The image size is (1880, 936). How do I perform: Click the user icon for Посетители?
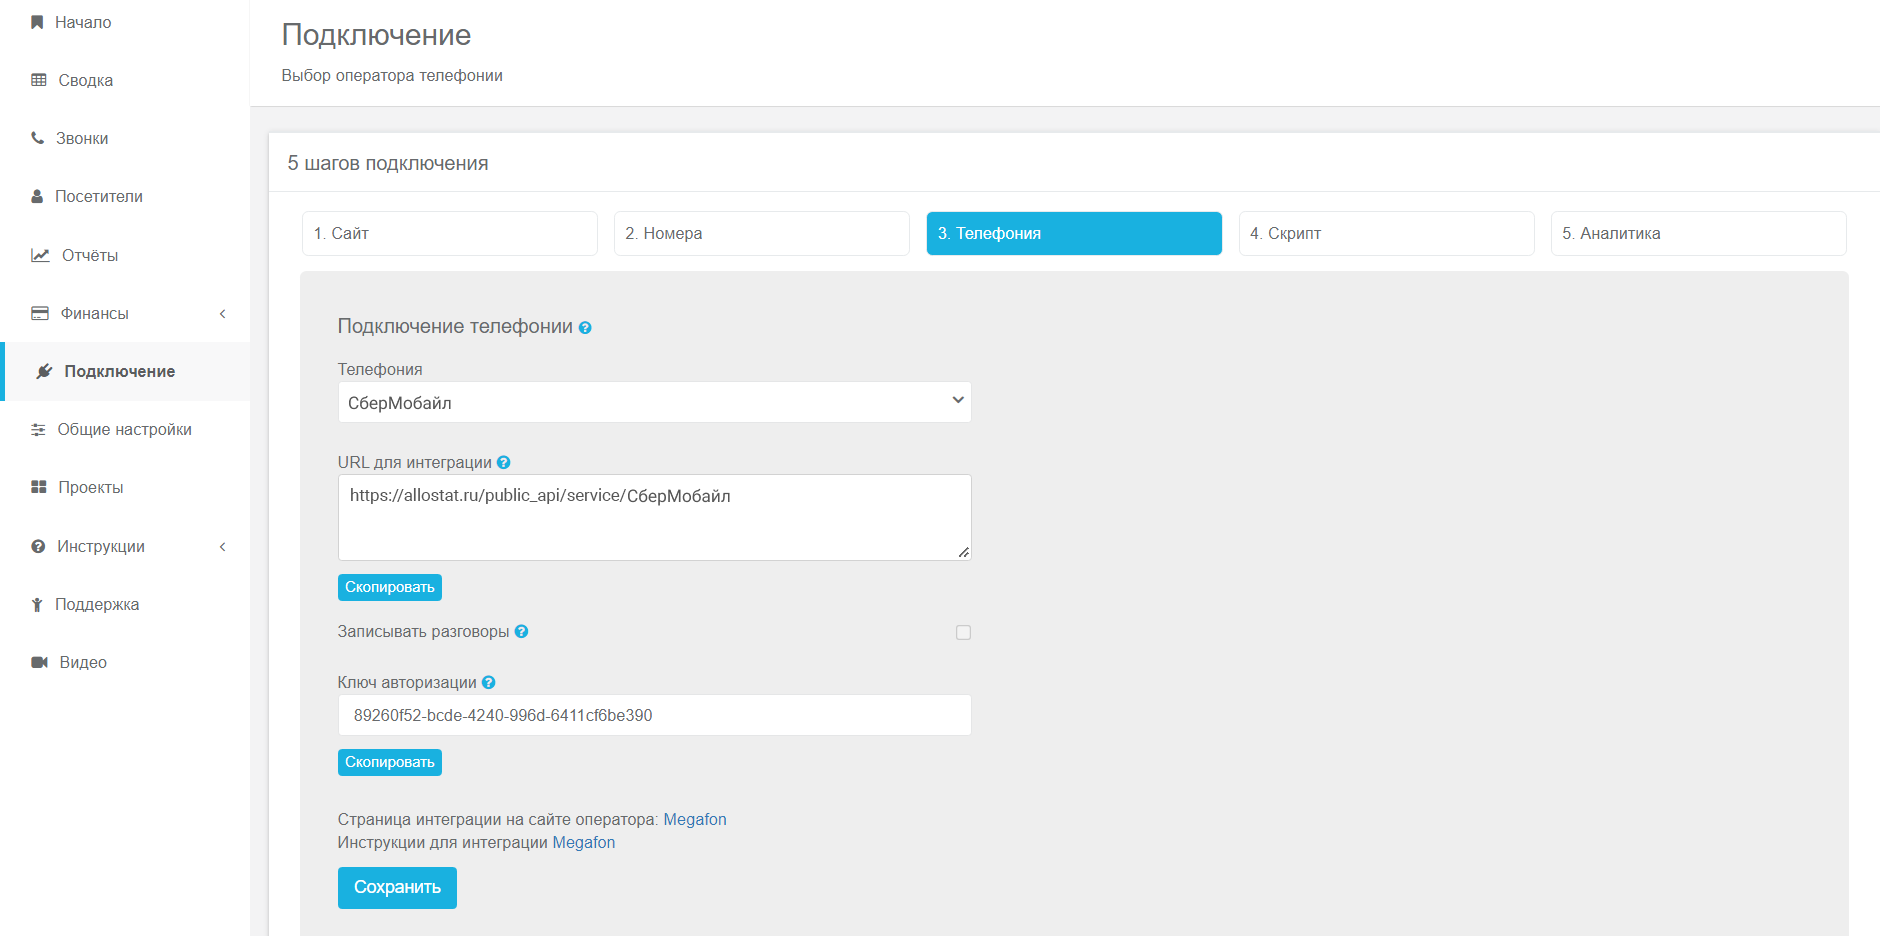pos(37,197)
